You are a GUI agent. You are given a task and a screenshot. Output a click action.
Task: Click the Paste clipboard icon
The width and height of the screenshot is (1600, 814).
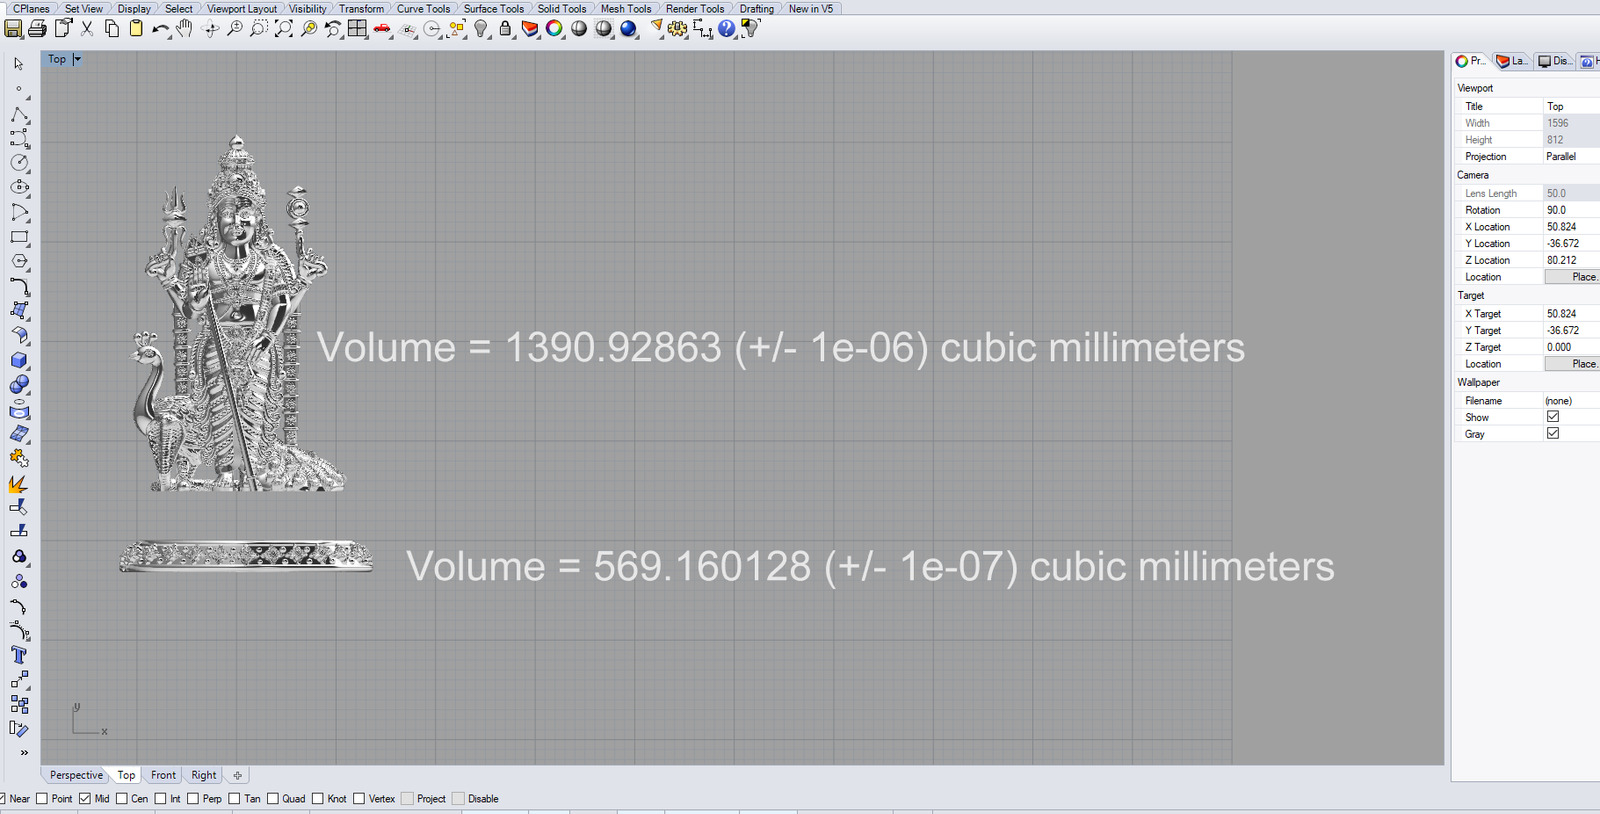[x=136, y=29]
